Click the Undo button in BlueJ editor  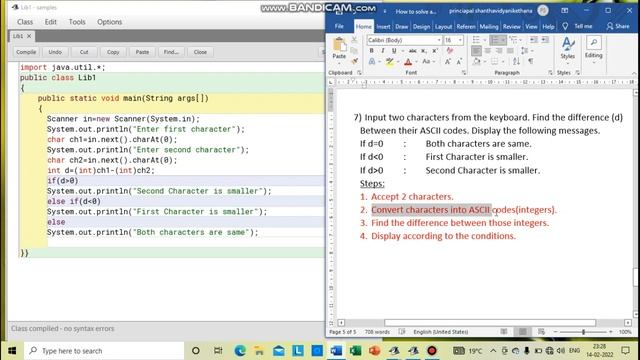pyautogui.click(x=55, y=52)
